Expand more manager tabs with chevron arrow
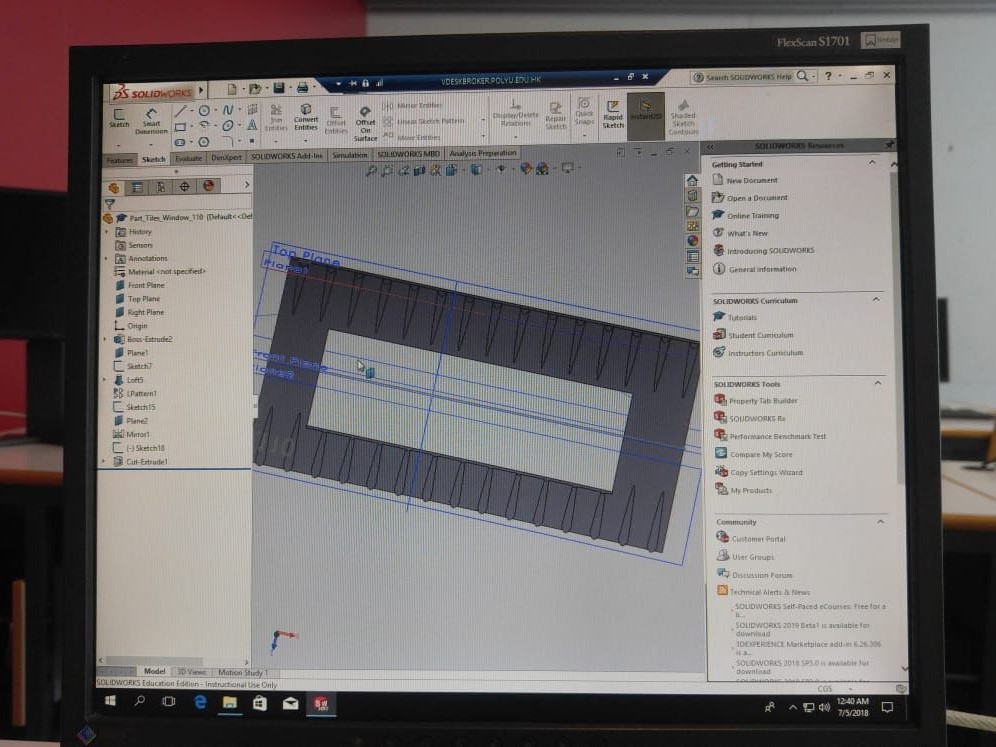The image size is (996, 747). pyautogui.click(x=247, y=184)
